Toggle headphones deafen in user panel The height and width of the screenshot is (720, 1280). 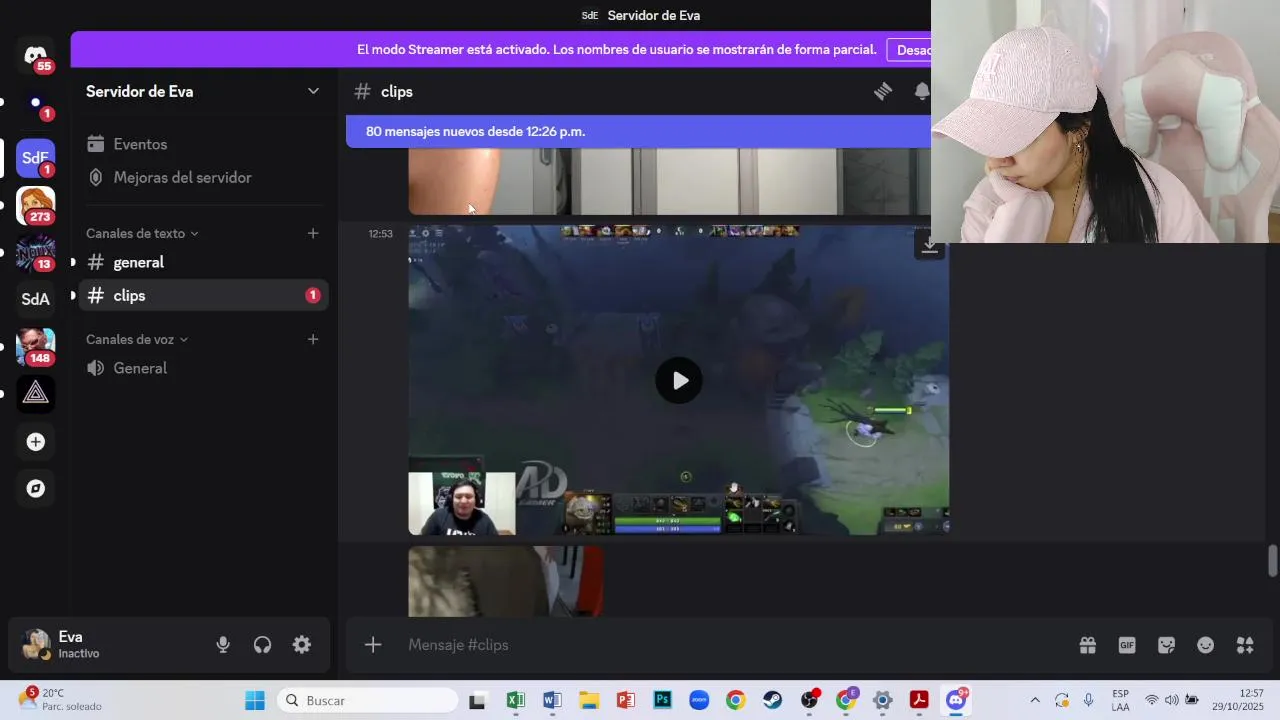pyautogui.click(x=262, y=645)
